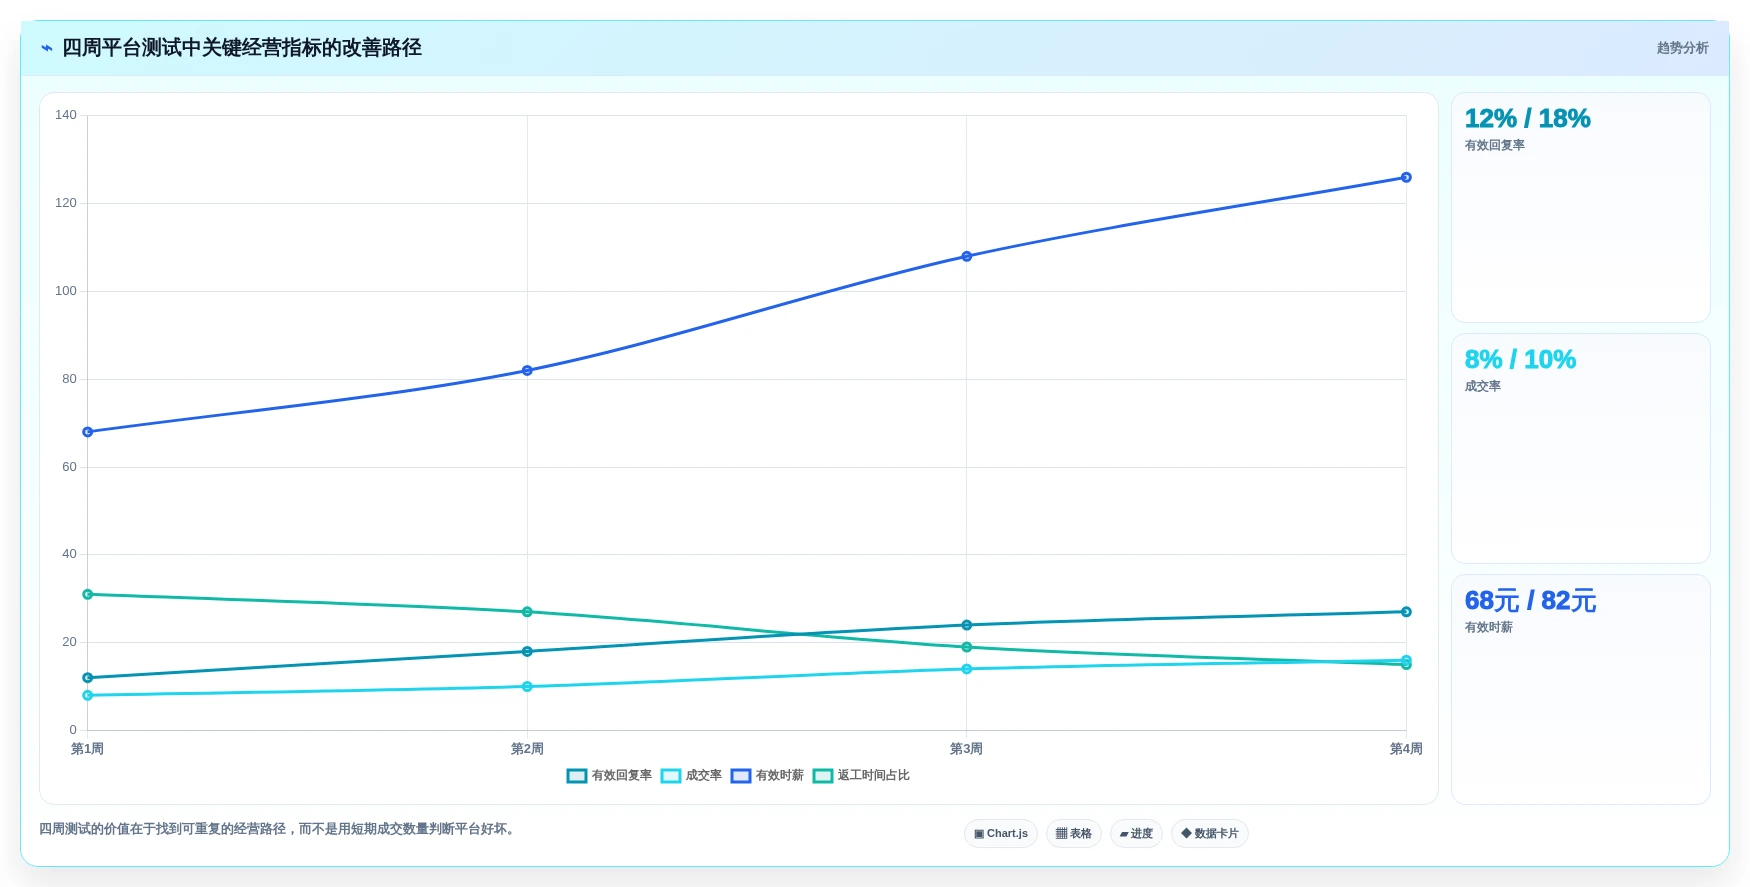Toggle the 返工时间占比 legend item

coord(861,776)
